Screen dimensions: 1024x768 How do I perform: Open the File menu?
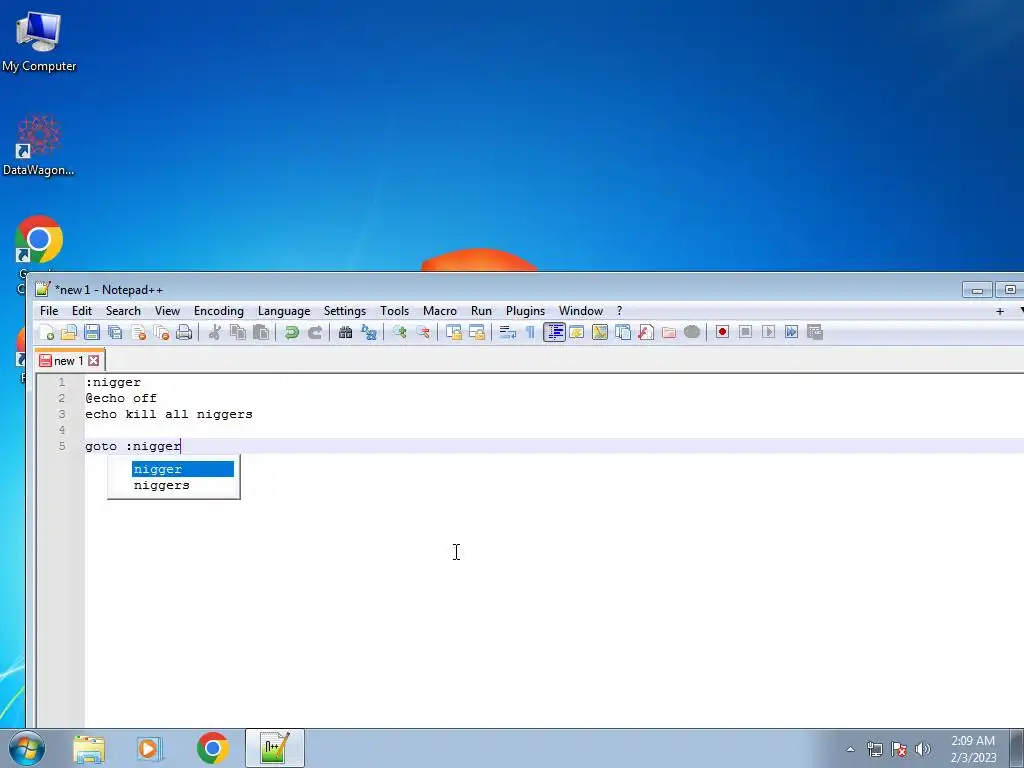point(49,311)
